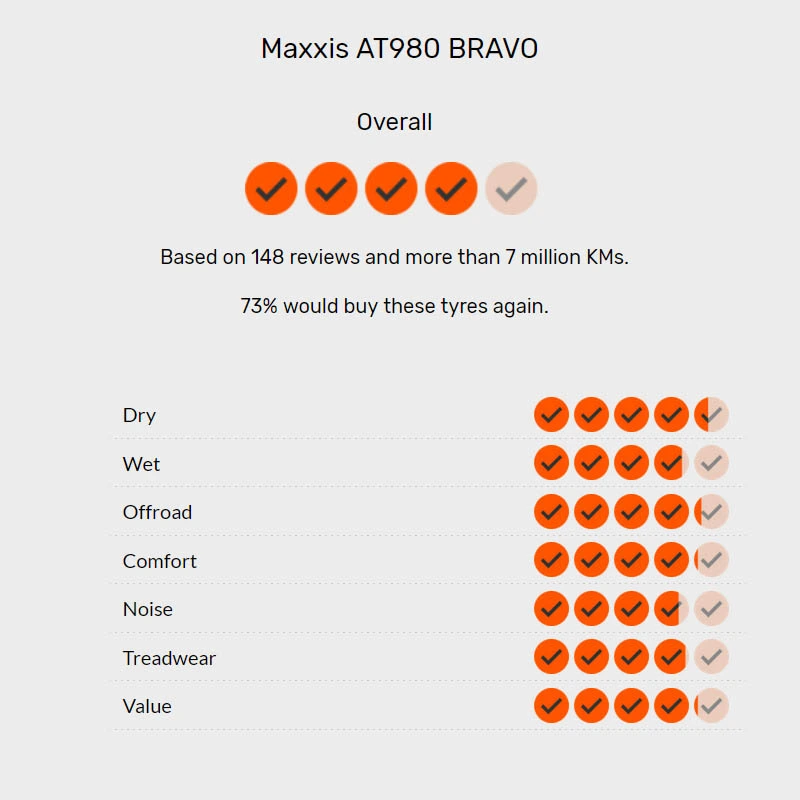Select the Offroad rating label
This screenshot has height=800, width=800.
pyautogui.click(x=157, y=512)
